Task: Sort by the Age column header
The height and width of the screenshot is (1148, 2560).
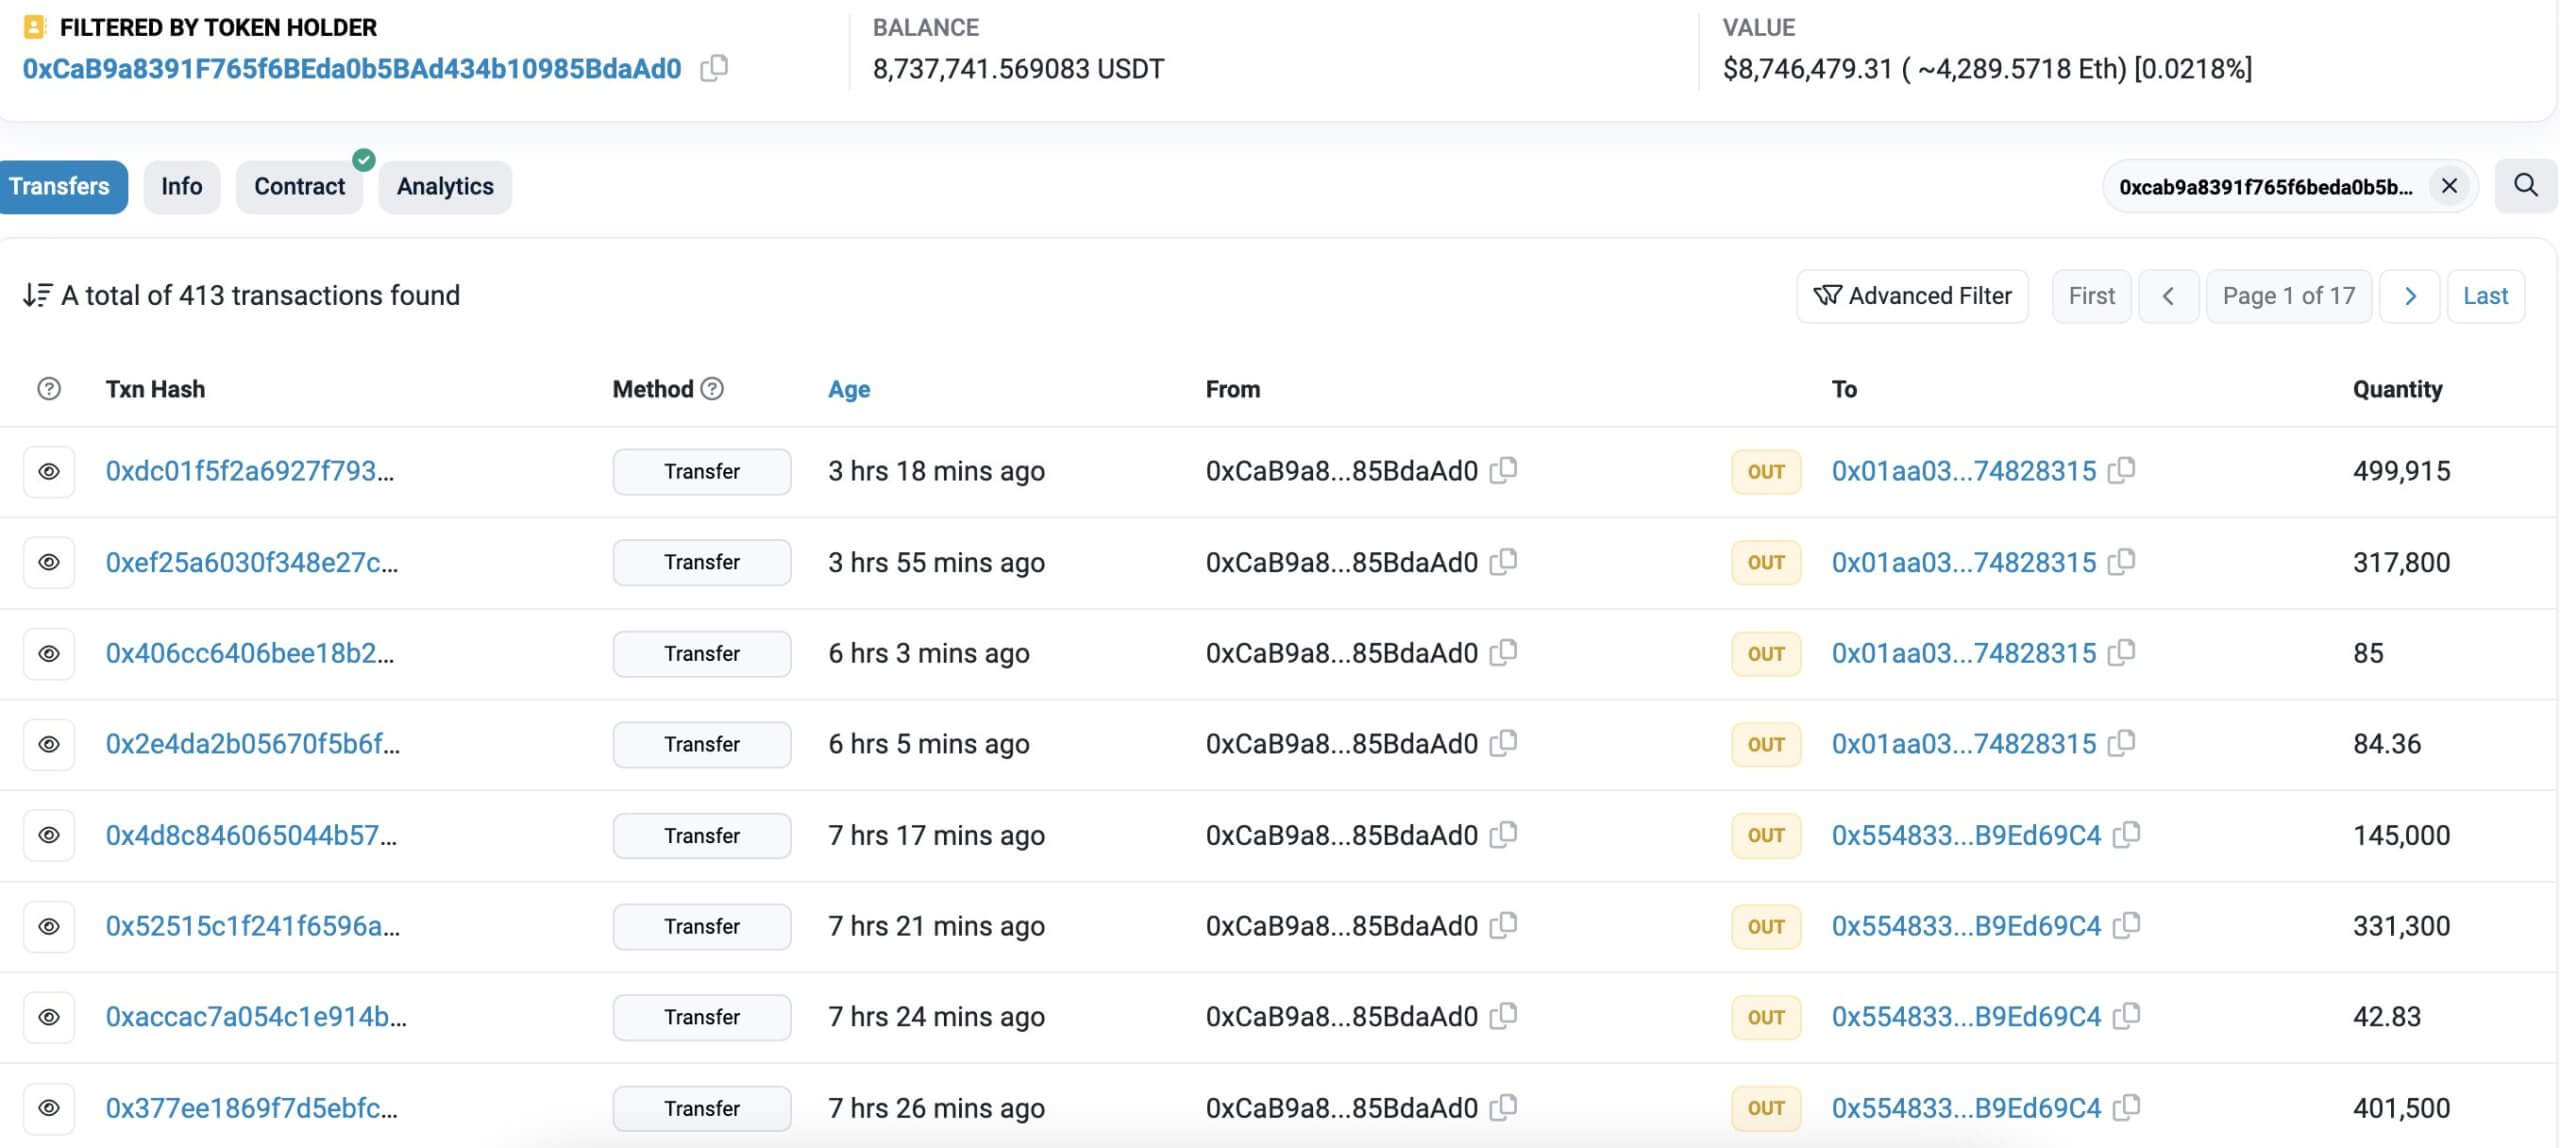Action: pos(849,389)
